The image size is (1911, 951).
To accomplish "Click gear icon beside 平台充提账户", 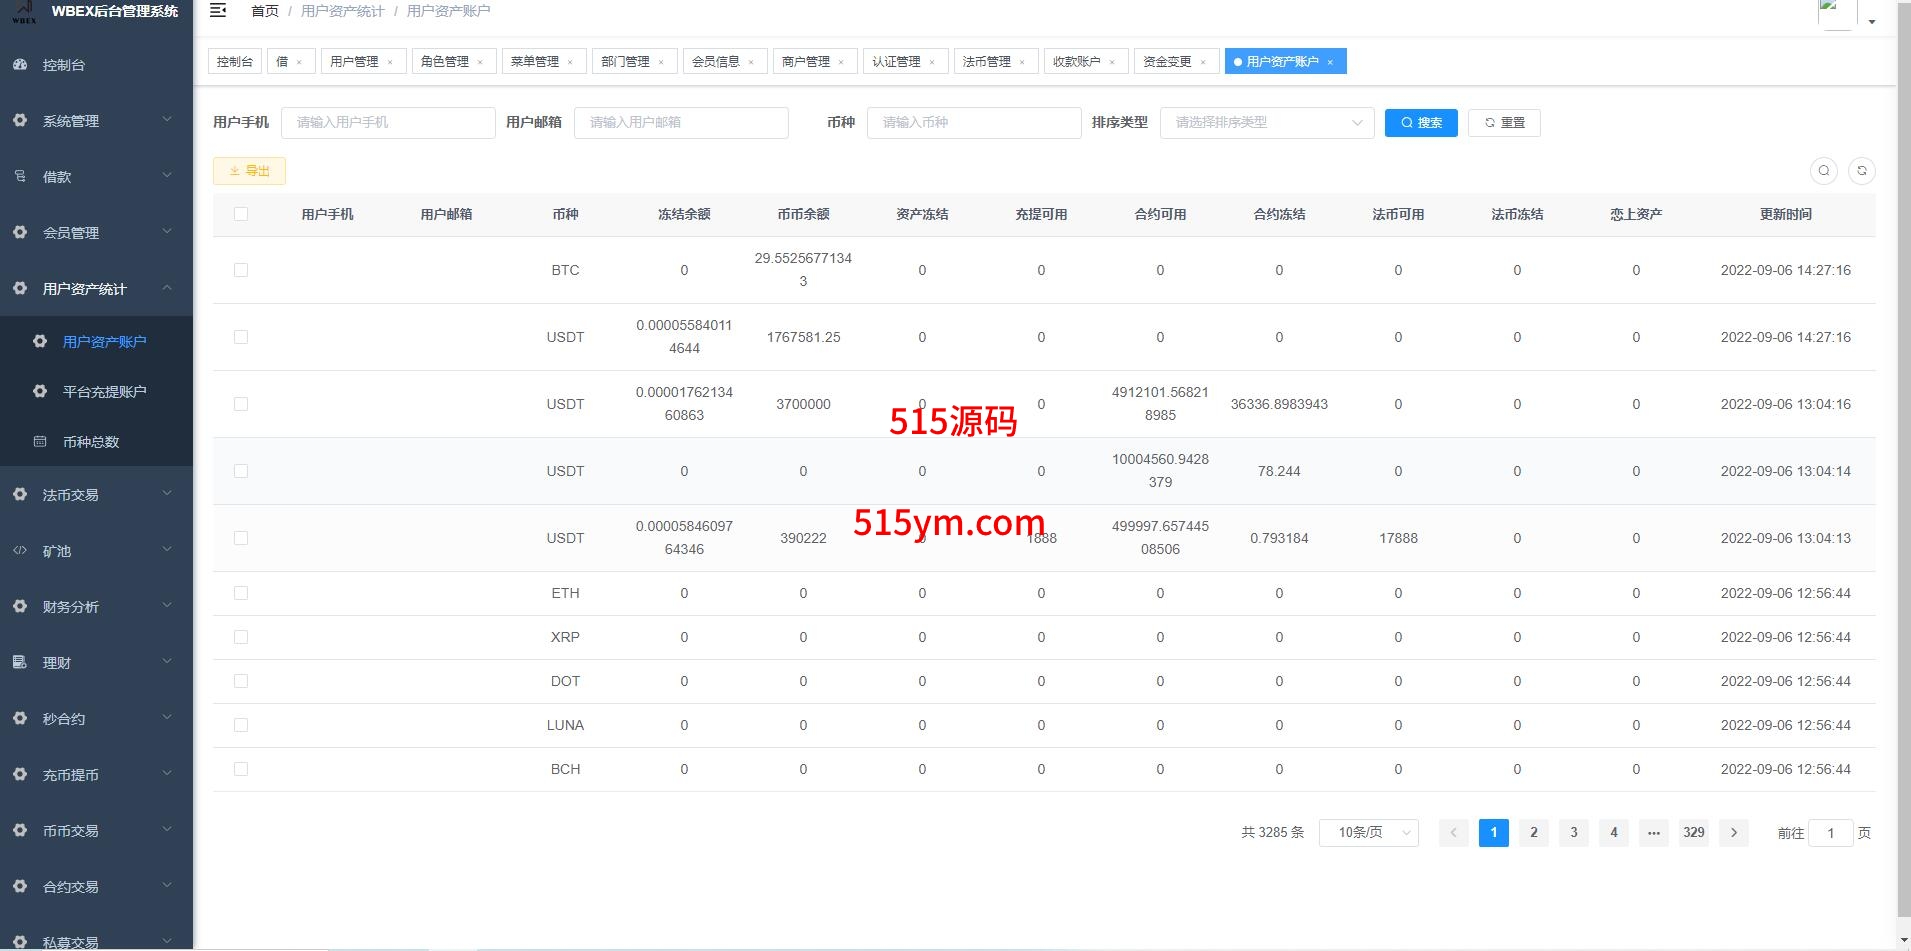I will pos(40,392).
